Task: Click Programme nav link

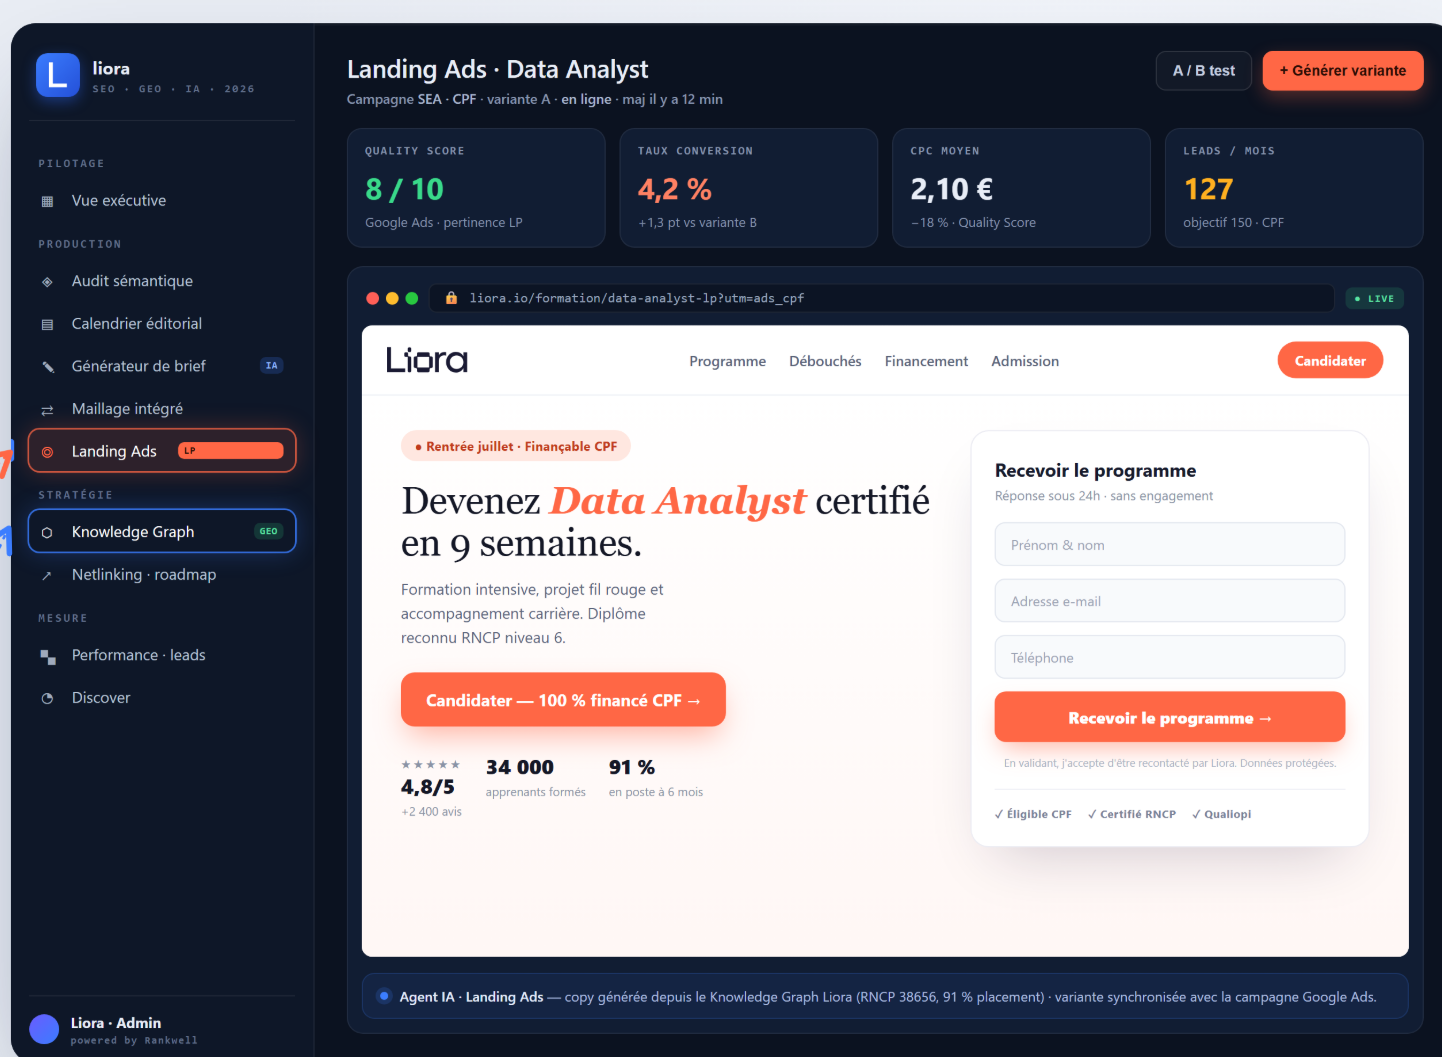Action: coord(727,361)
